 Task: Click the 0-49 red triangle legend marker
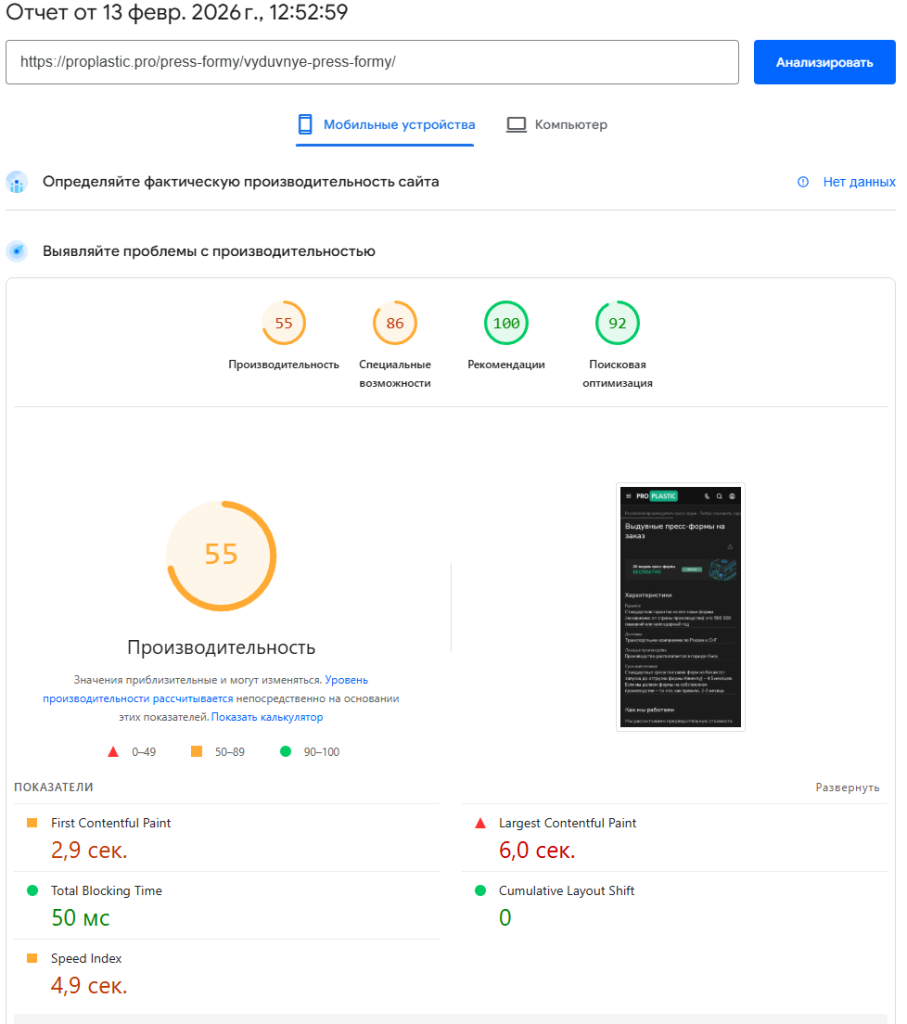(112, 751)
